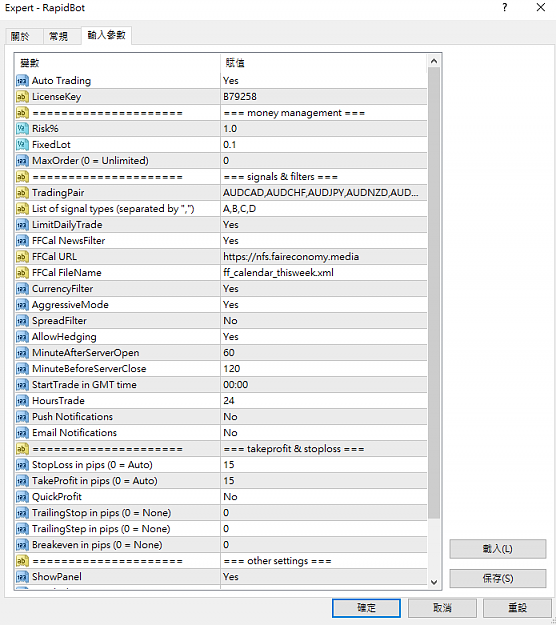Click the icon next to MinuteBeforeServerClose

pyautogui.click(x=22, y=369)
